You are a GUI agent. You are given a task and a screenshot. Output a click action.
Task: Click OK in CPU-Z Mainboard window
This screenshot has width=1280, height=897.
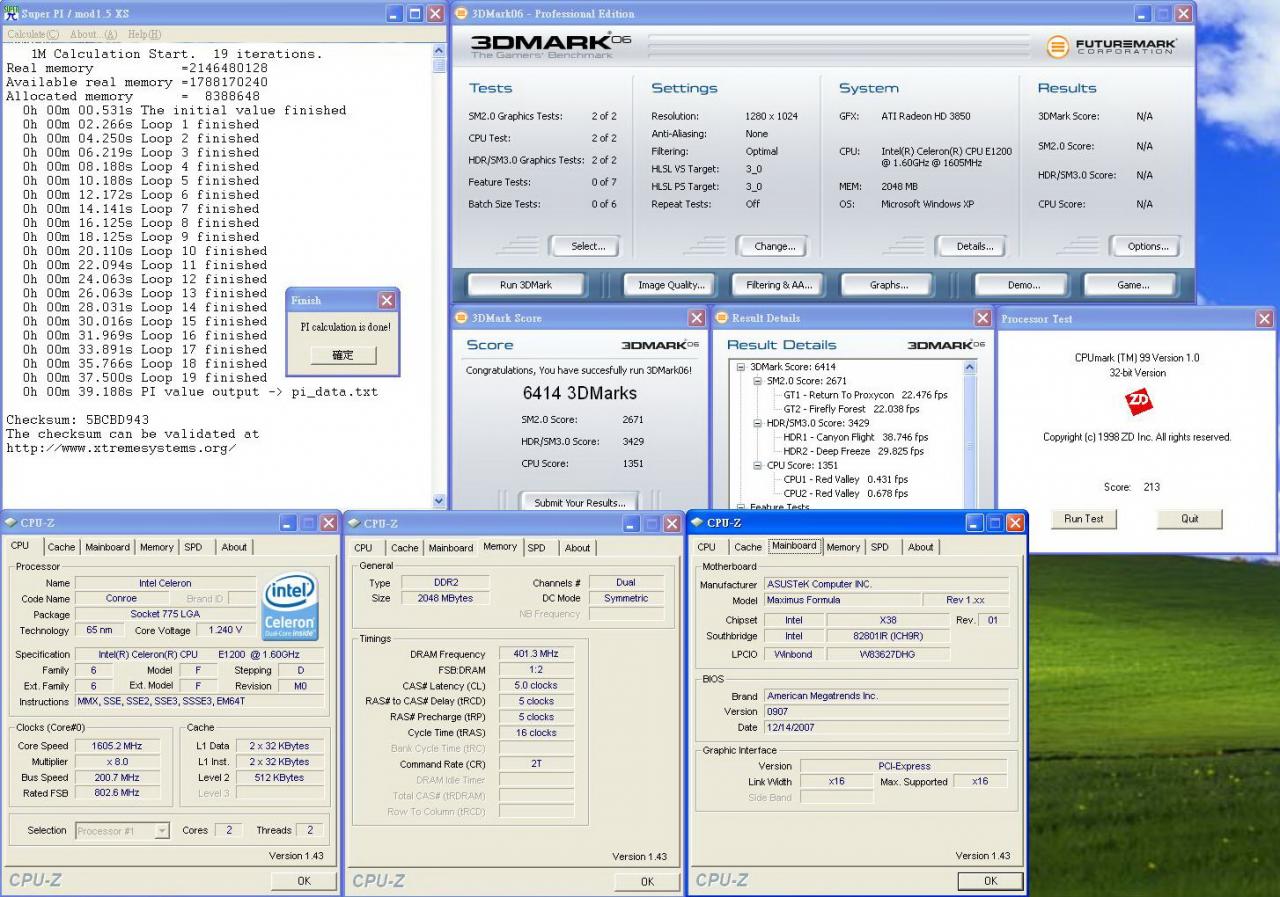990,880
